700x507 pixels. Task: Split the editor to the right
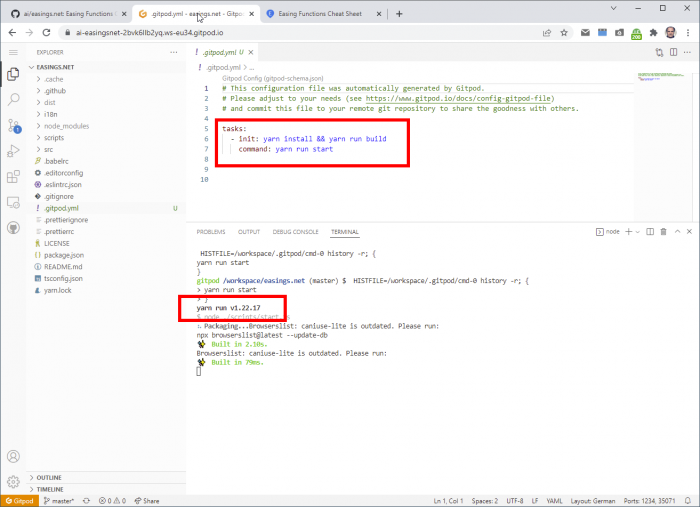673,52
